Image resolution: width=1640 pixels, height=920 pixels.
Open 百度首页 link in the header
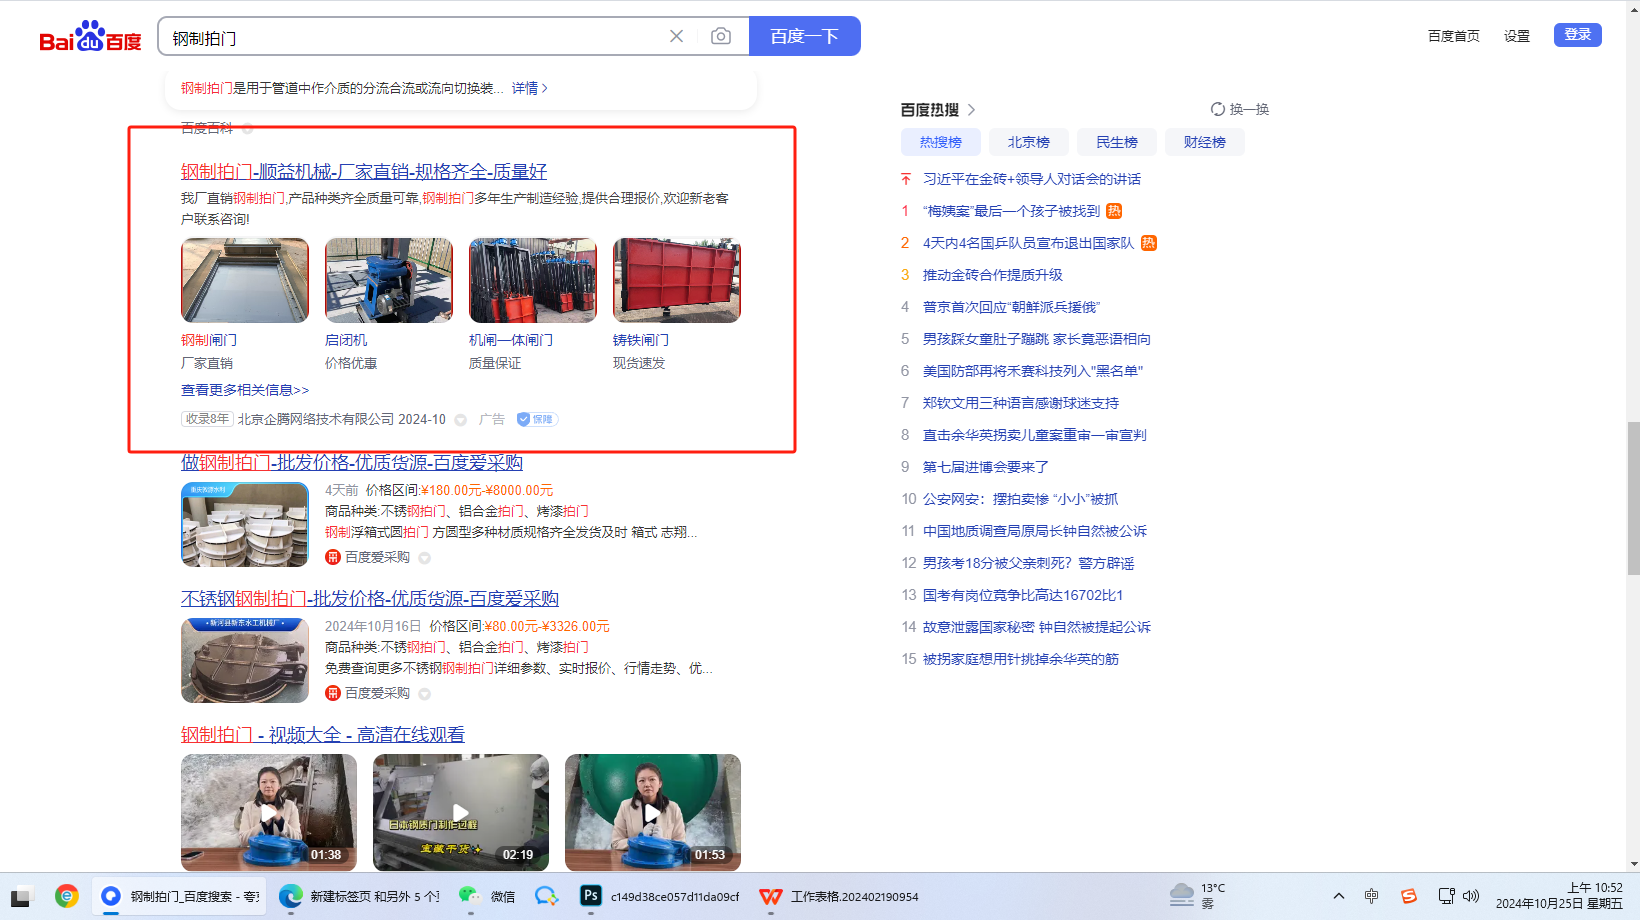1454,36
